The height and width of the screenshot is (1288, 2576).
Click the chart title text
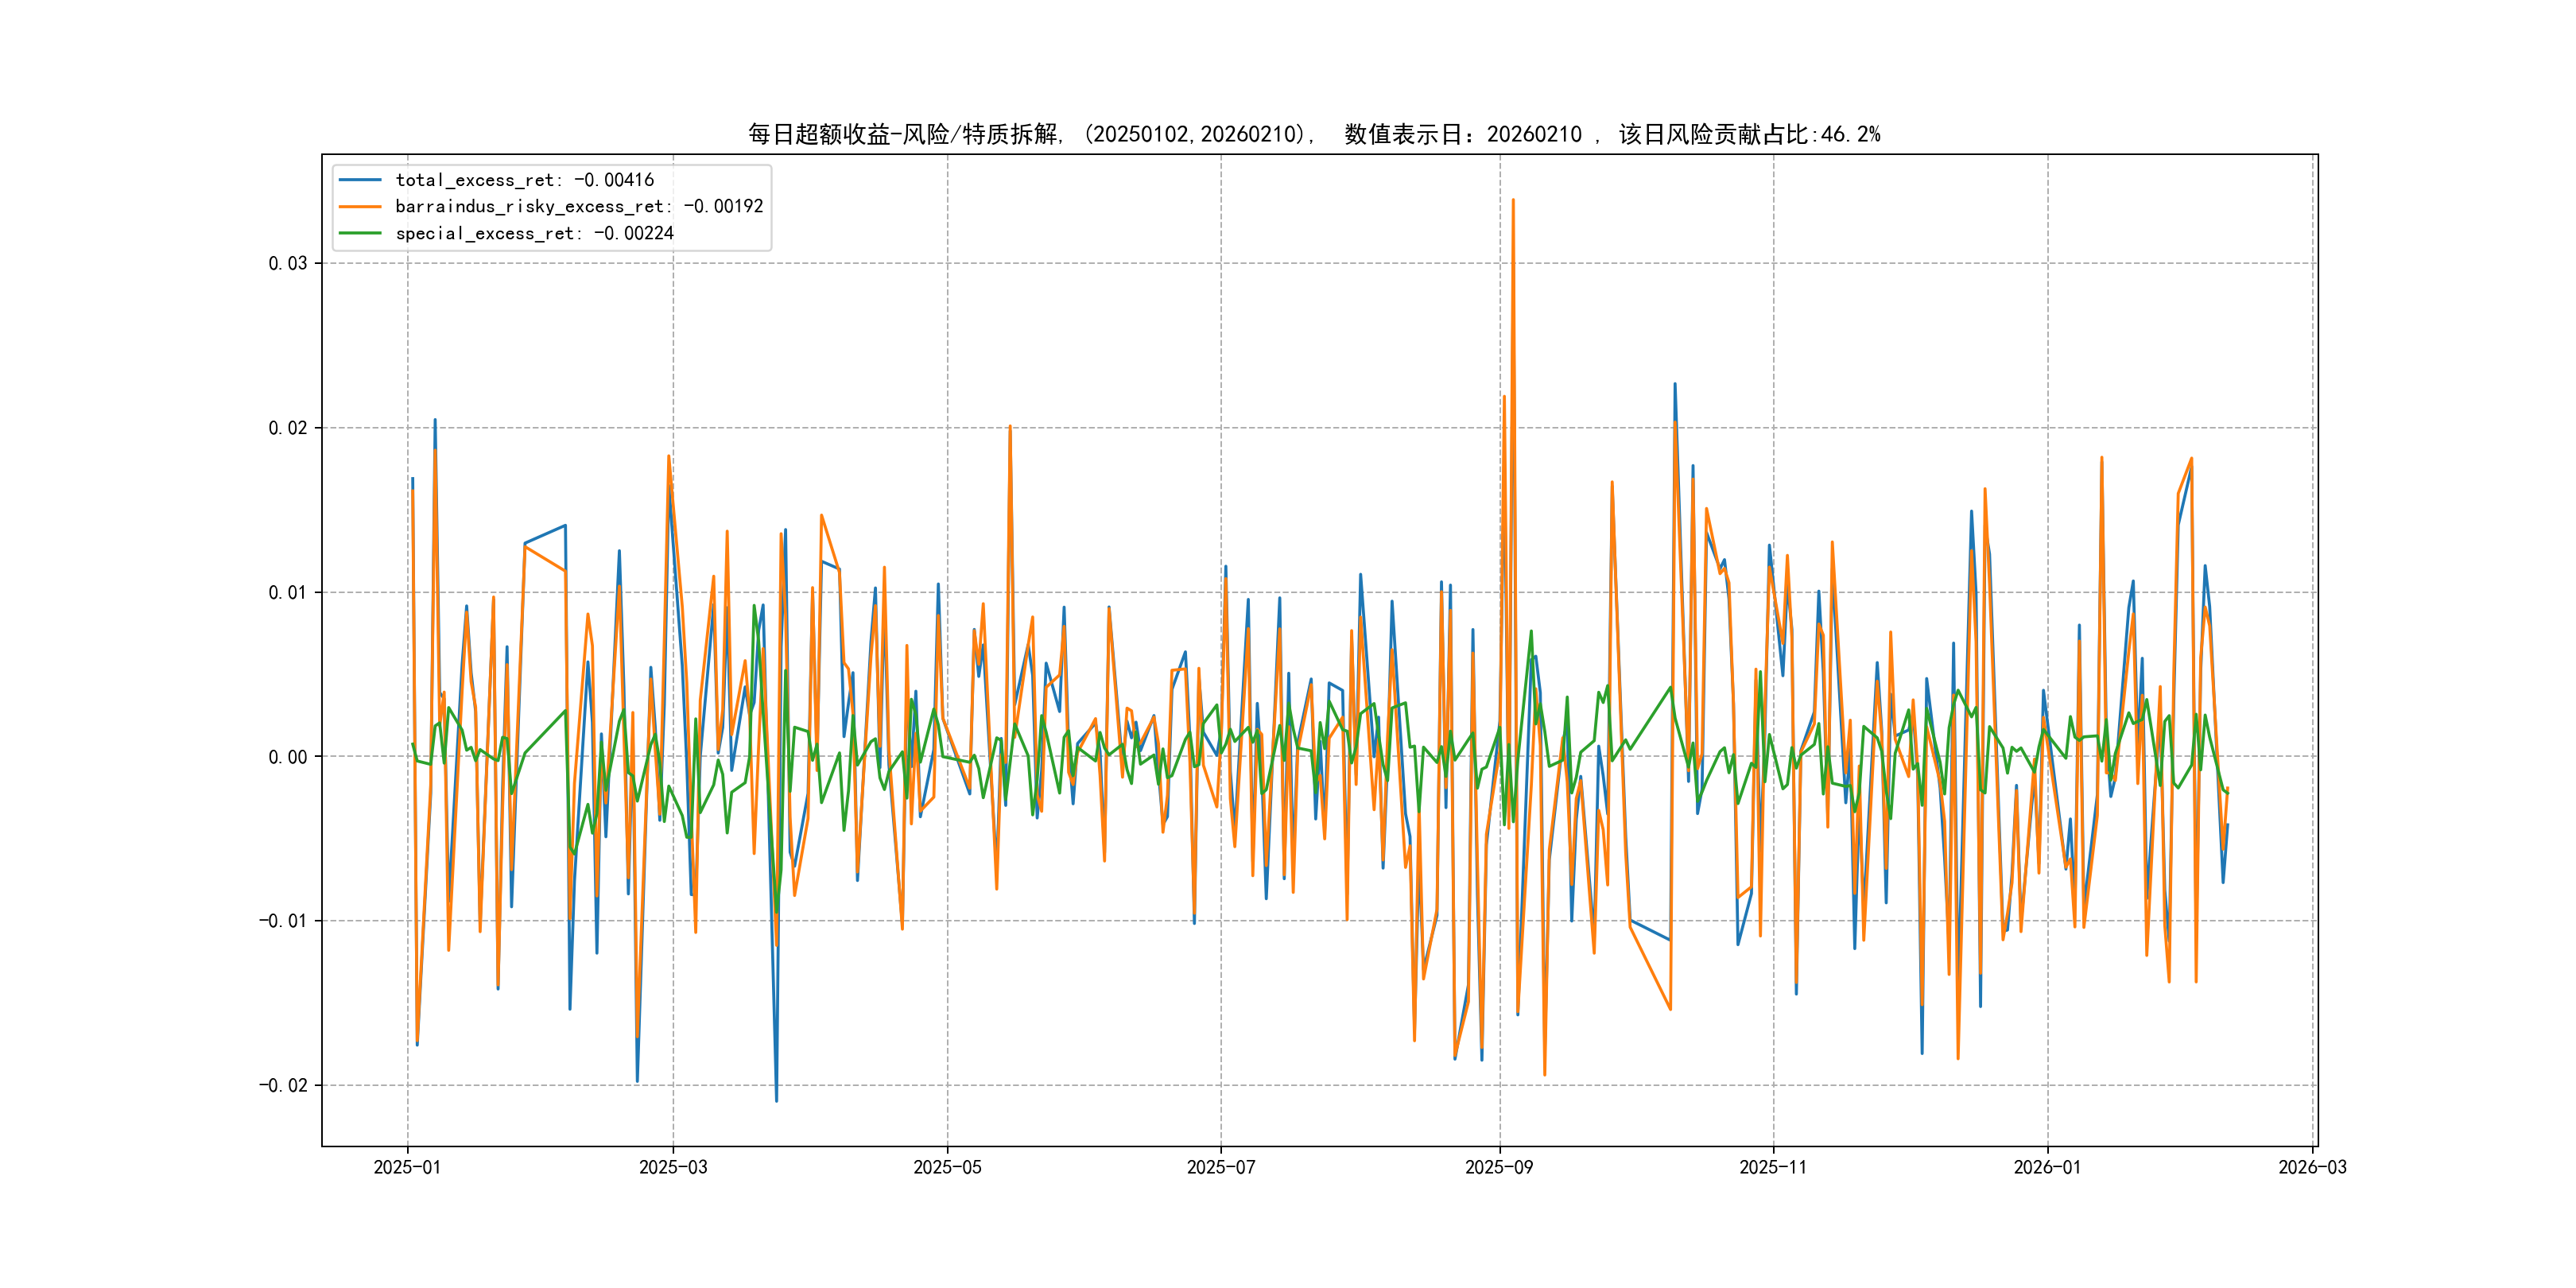click(x=1313, y=134)
